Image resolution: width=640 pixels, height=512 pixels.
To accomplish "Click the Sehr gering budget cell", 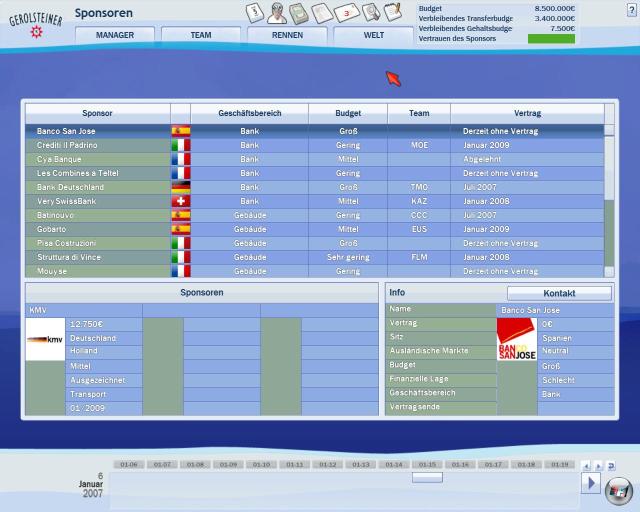I will click(348, 257).
